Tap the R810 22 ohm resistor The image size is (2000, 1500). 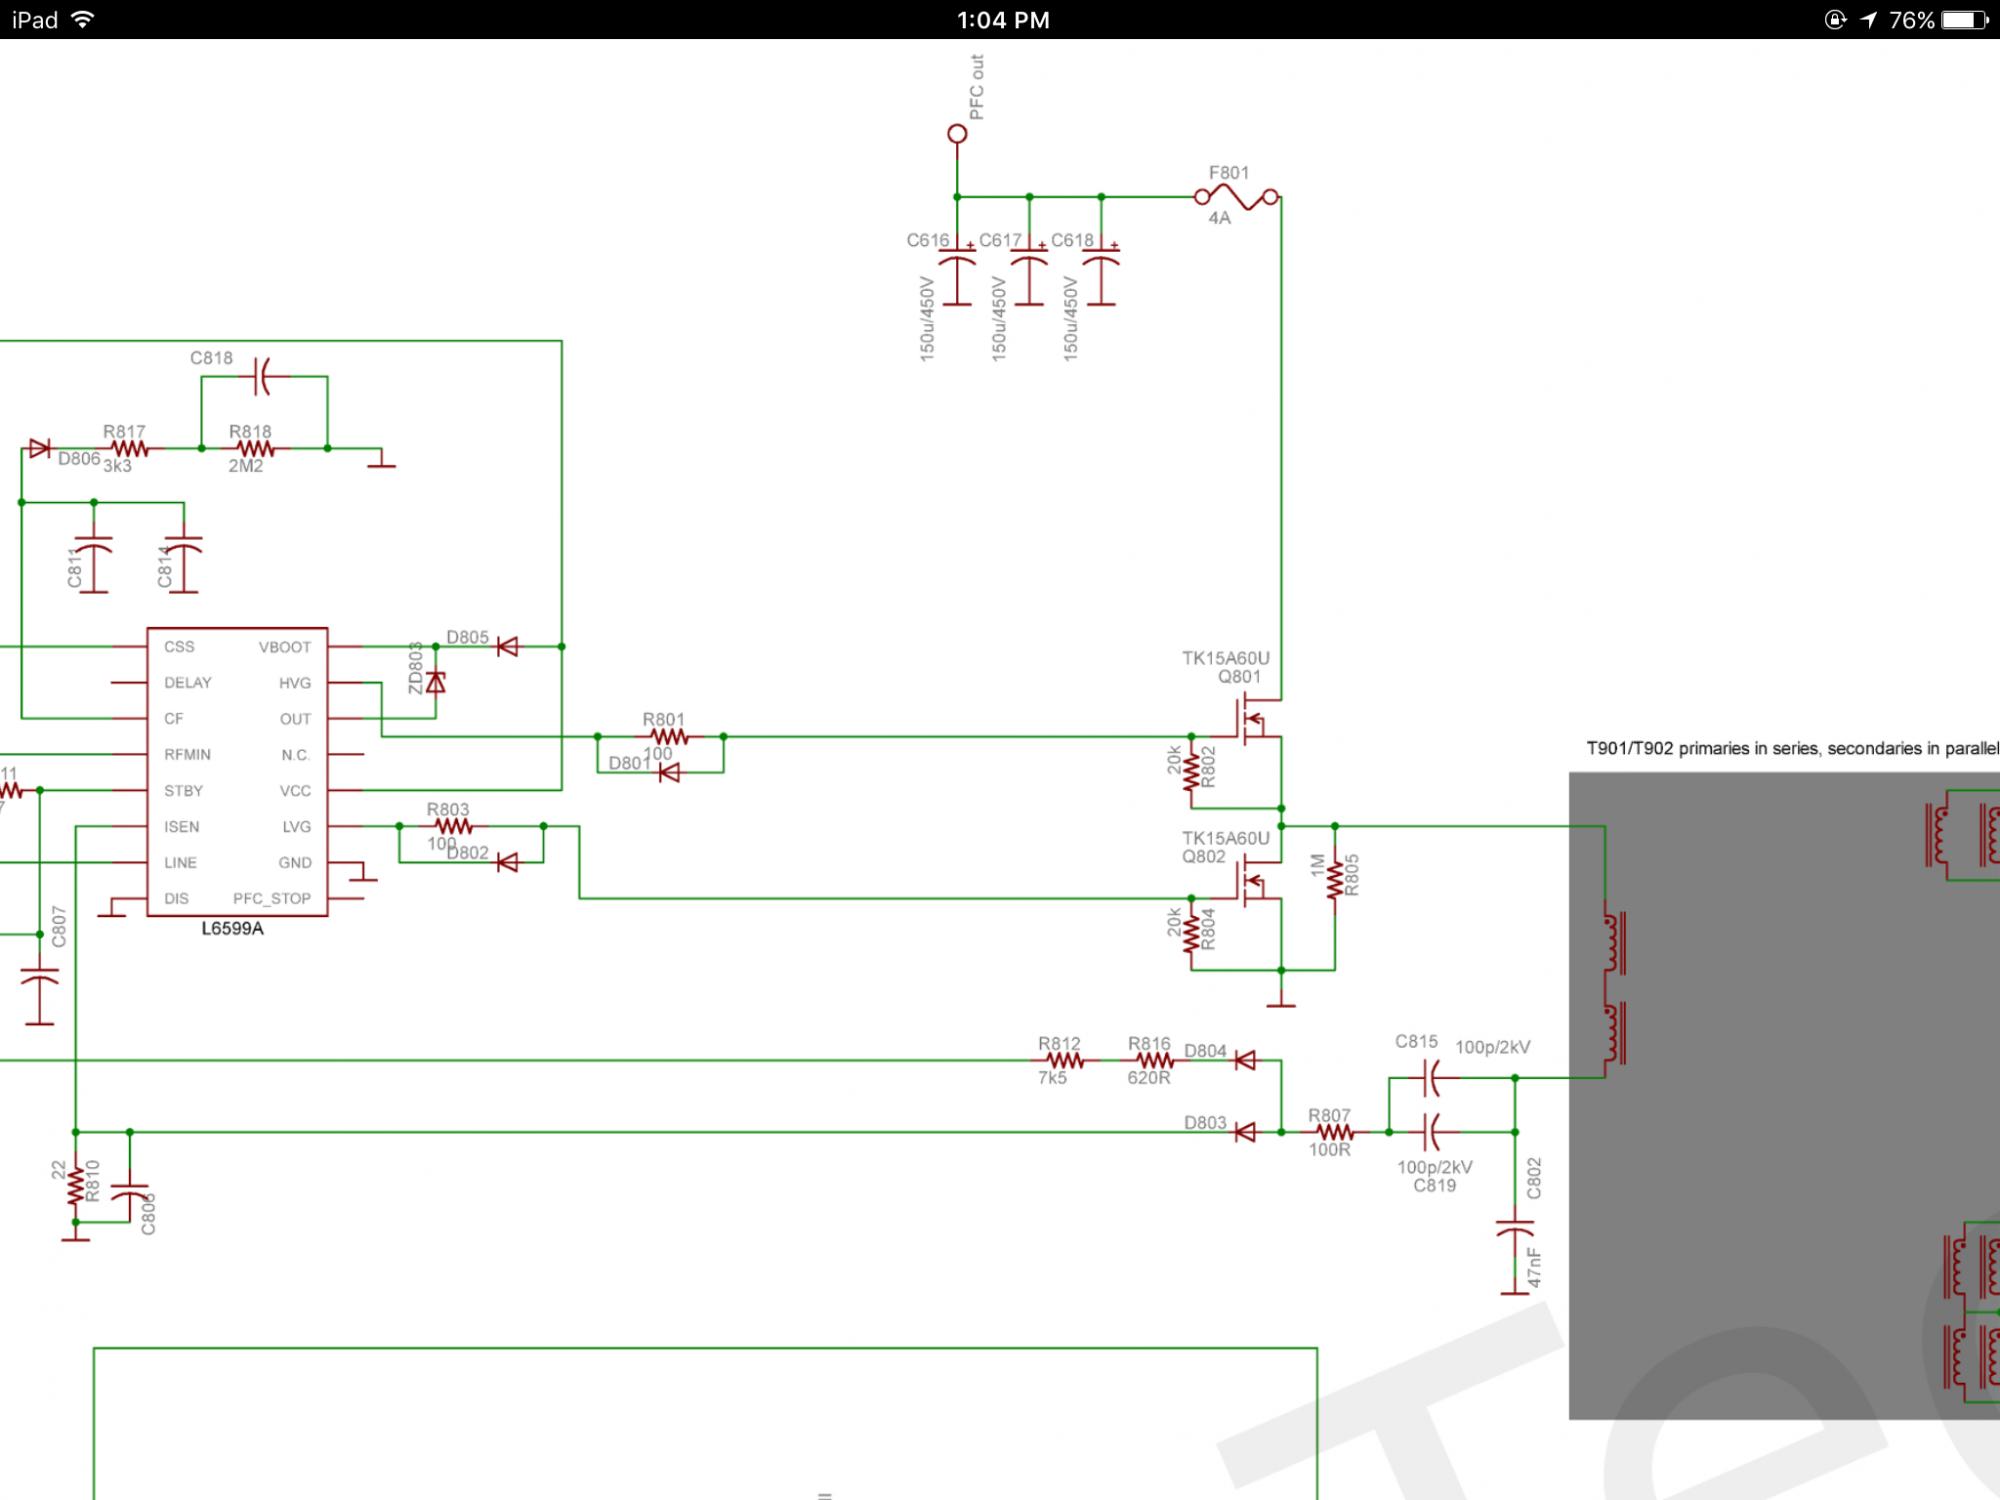[x=76, y=1187]
